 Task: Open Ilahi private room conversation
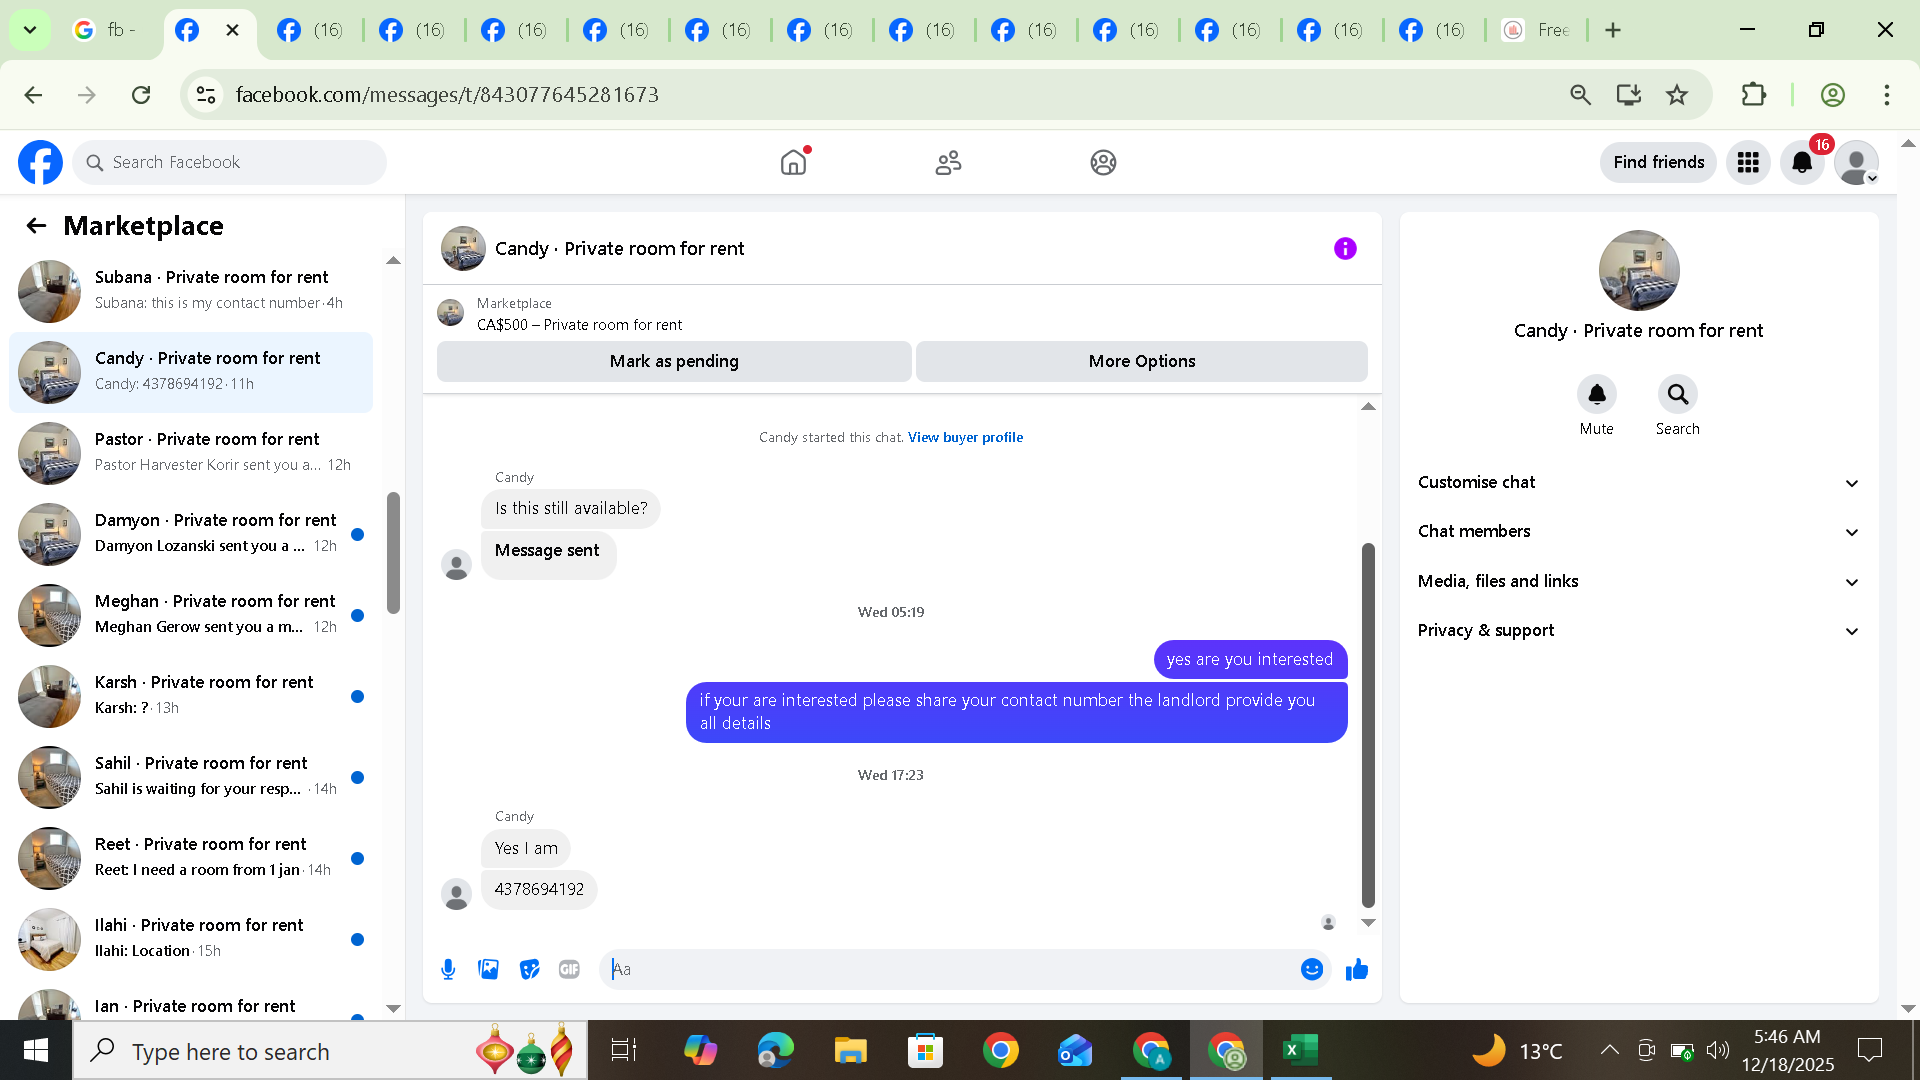pyautogui.click(x=190, y=939)
